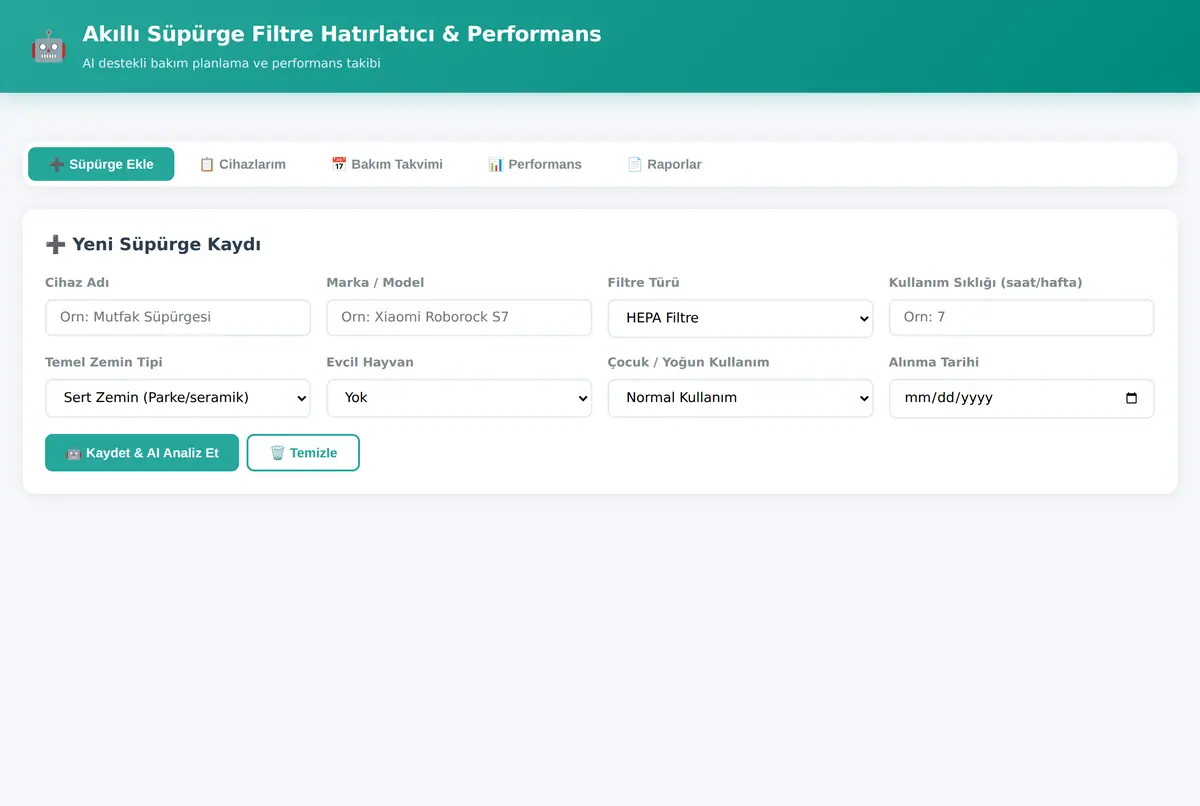
Task: Click the clipboard icon on Cihazlarım tab
Action: 207,164
